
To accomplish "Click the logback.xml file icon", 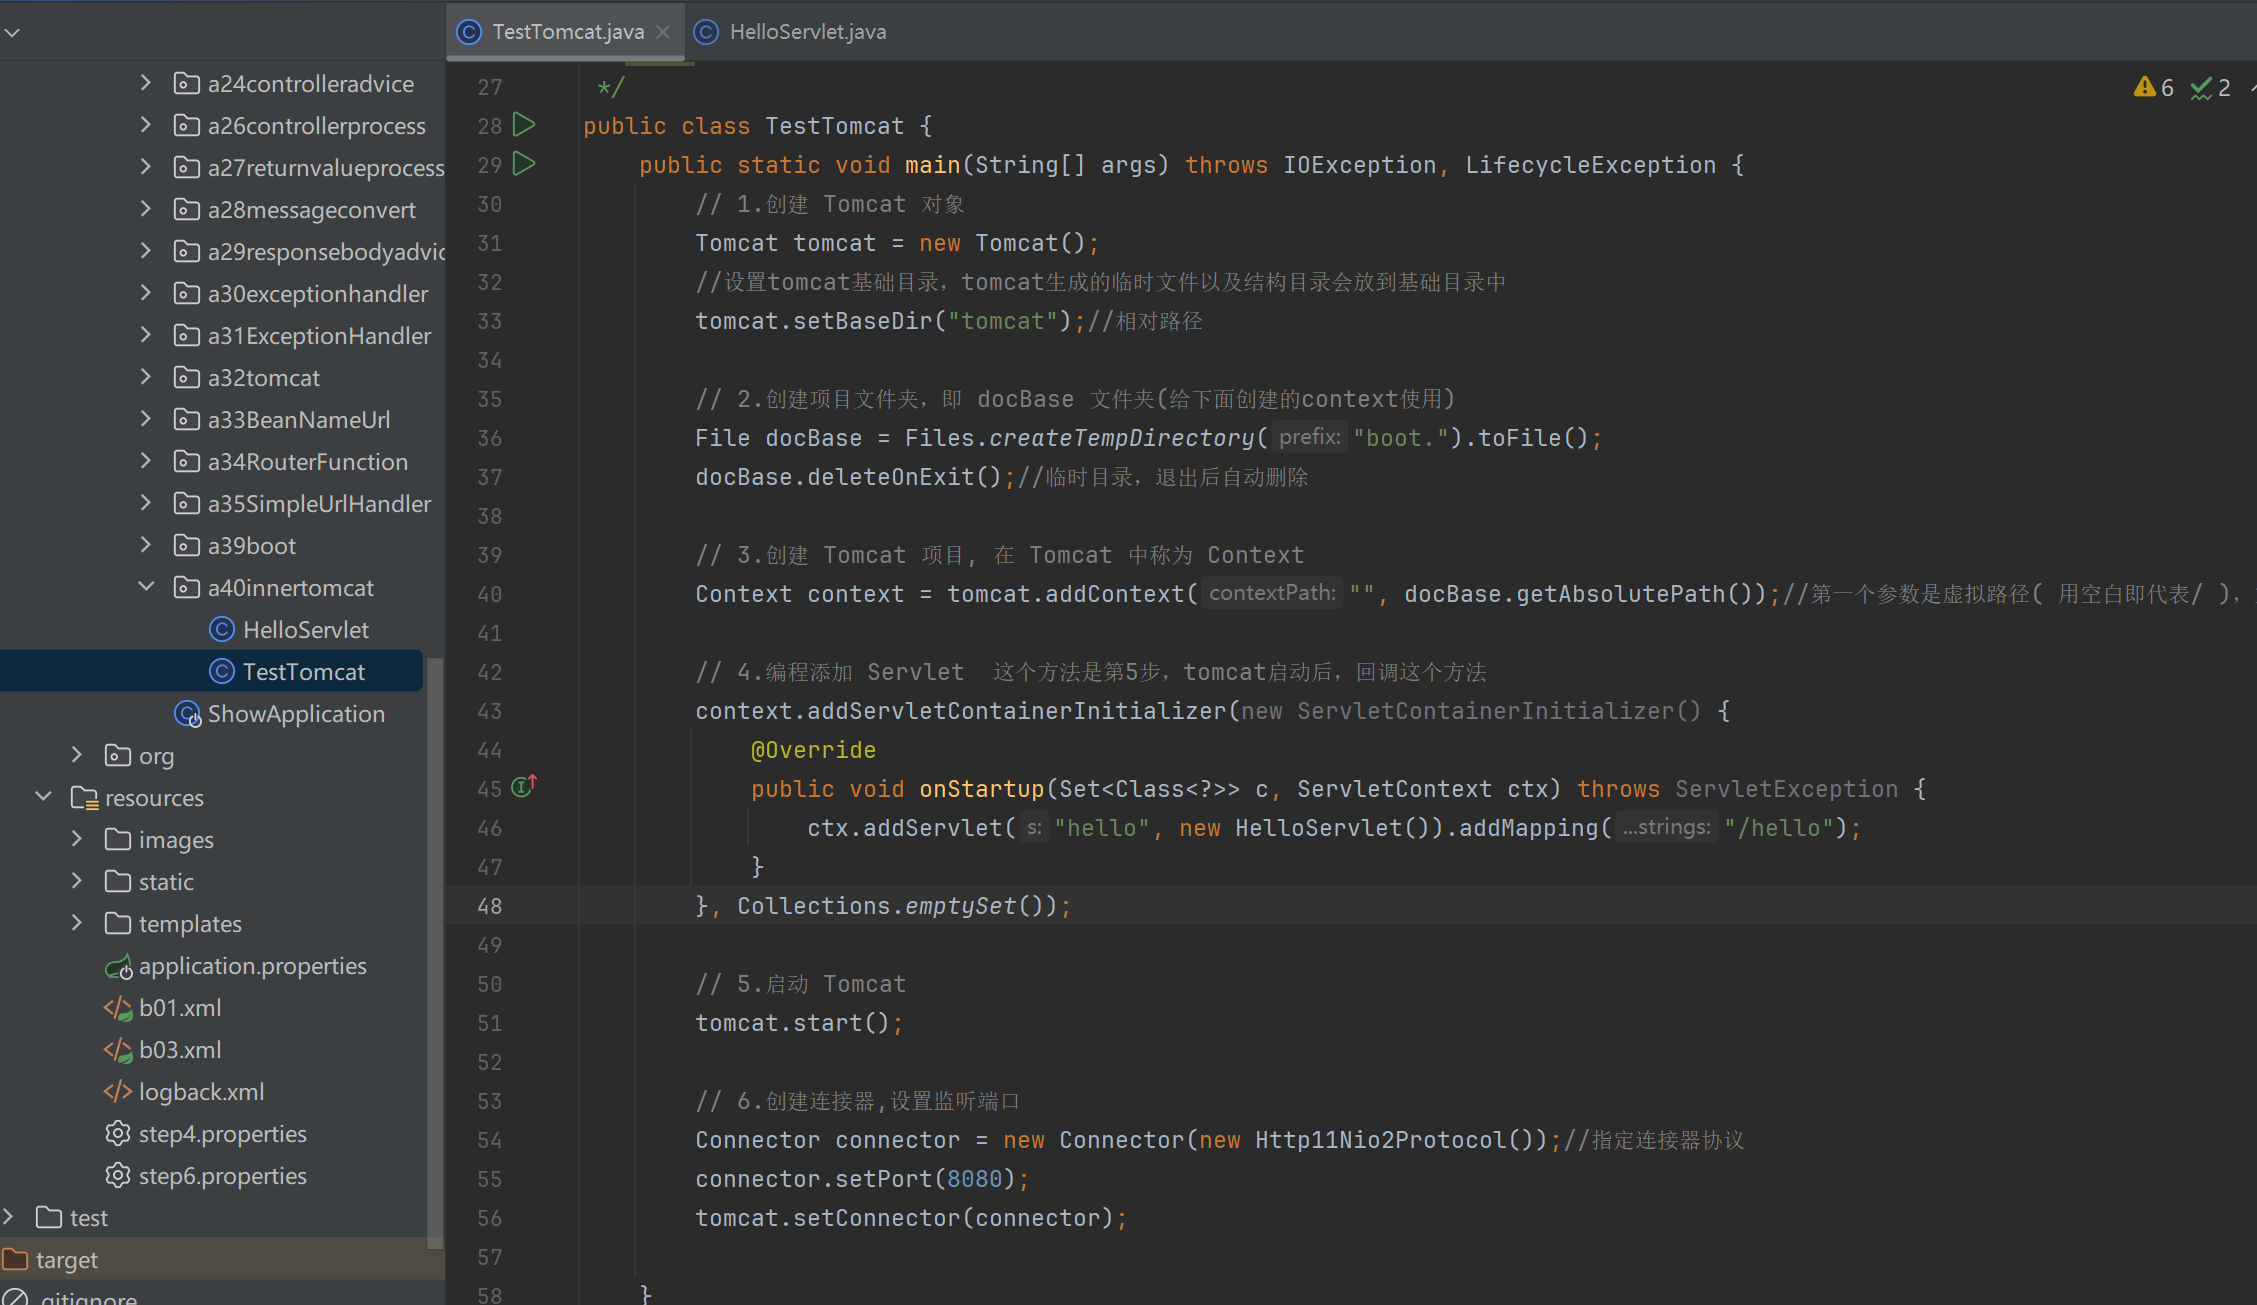I will tap(118, 1091).
